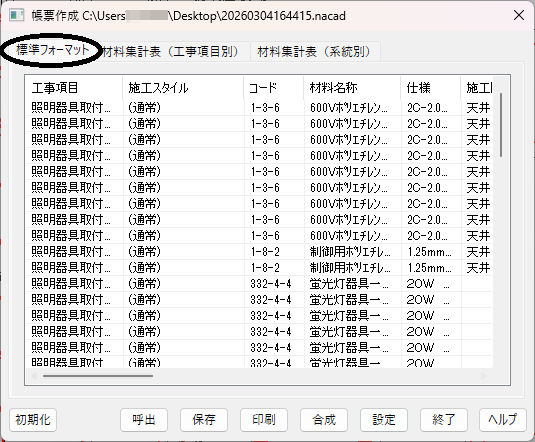
Task: Sort by 工事項目 column header
Action: (74, 88)
